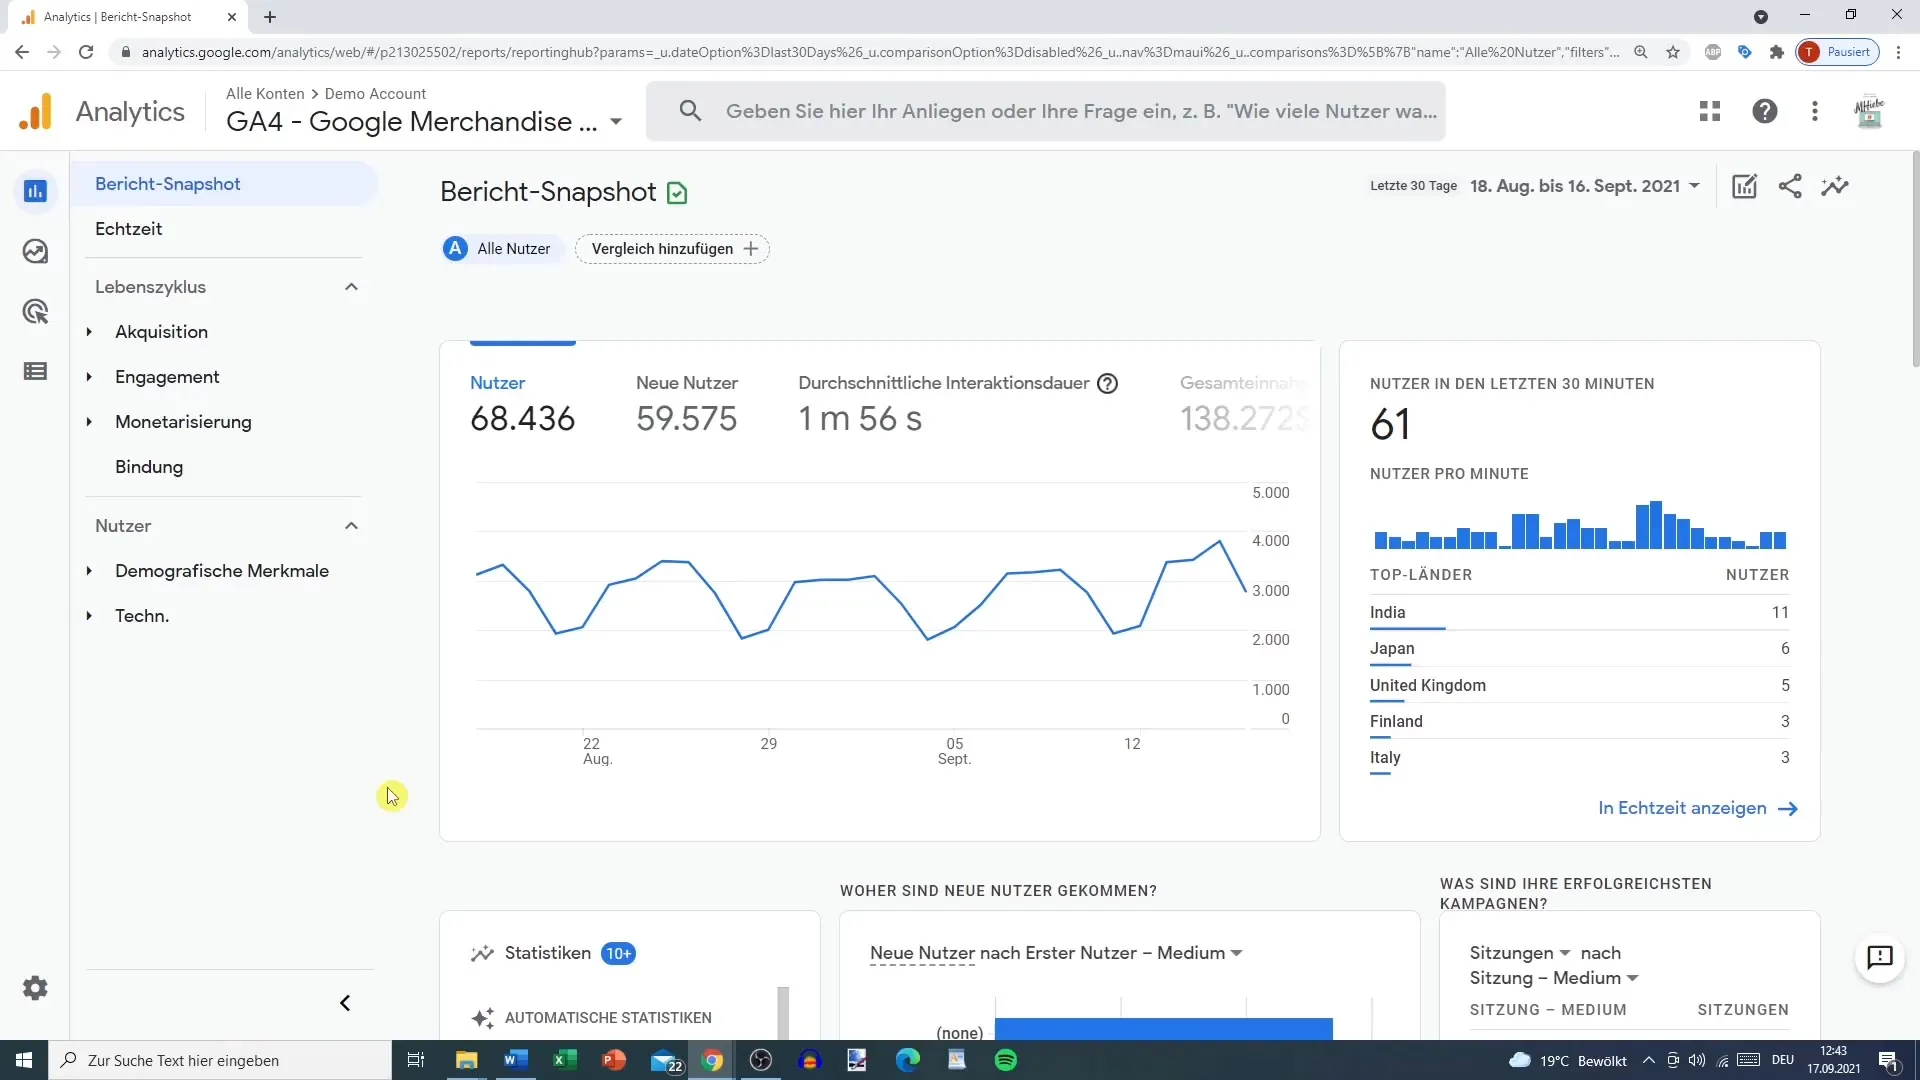Click the customize report icon
Viewport: 1920px width, 1080px height.
pos(1744,186)
